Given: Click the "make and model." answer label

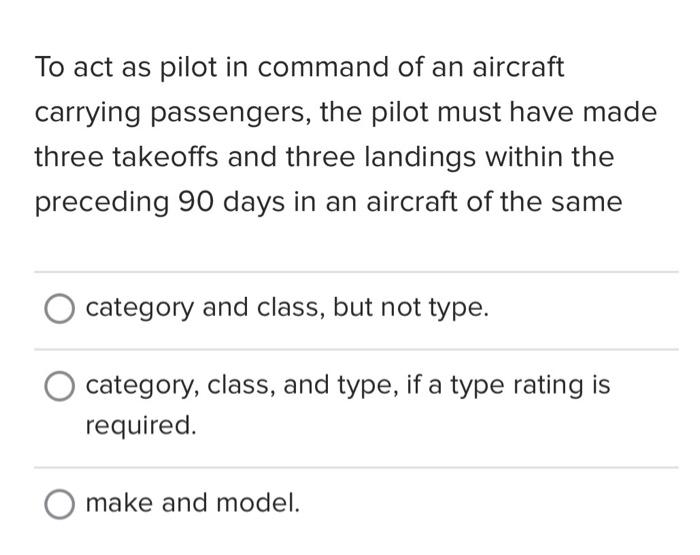Looking at the screenshot, I should (192, 503).
